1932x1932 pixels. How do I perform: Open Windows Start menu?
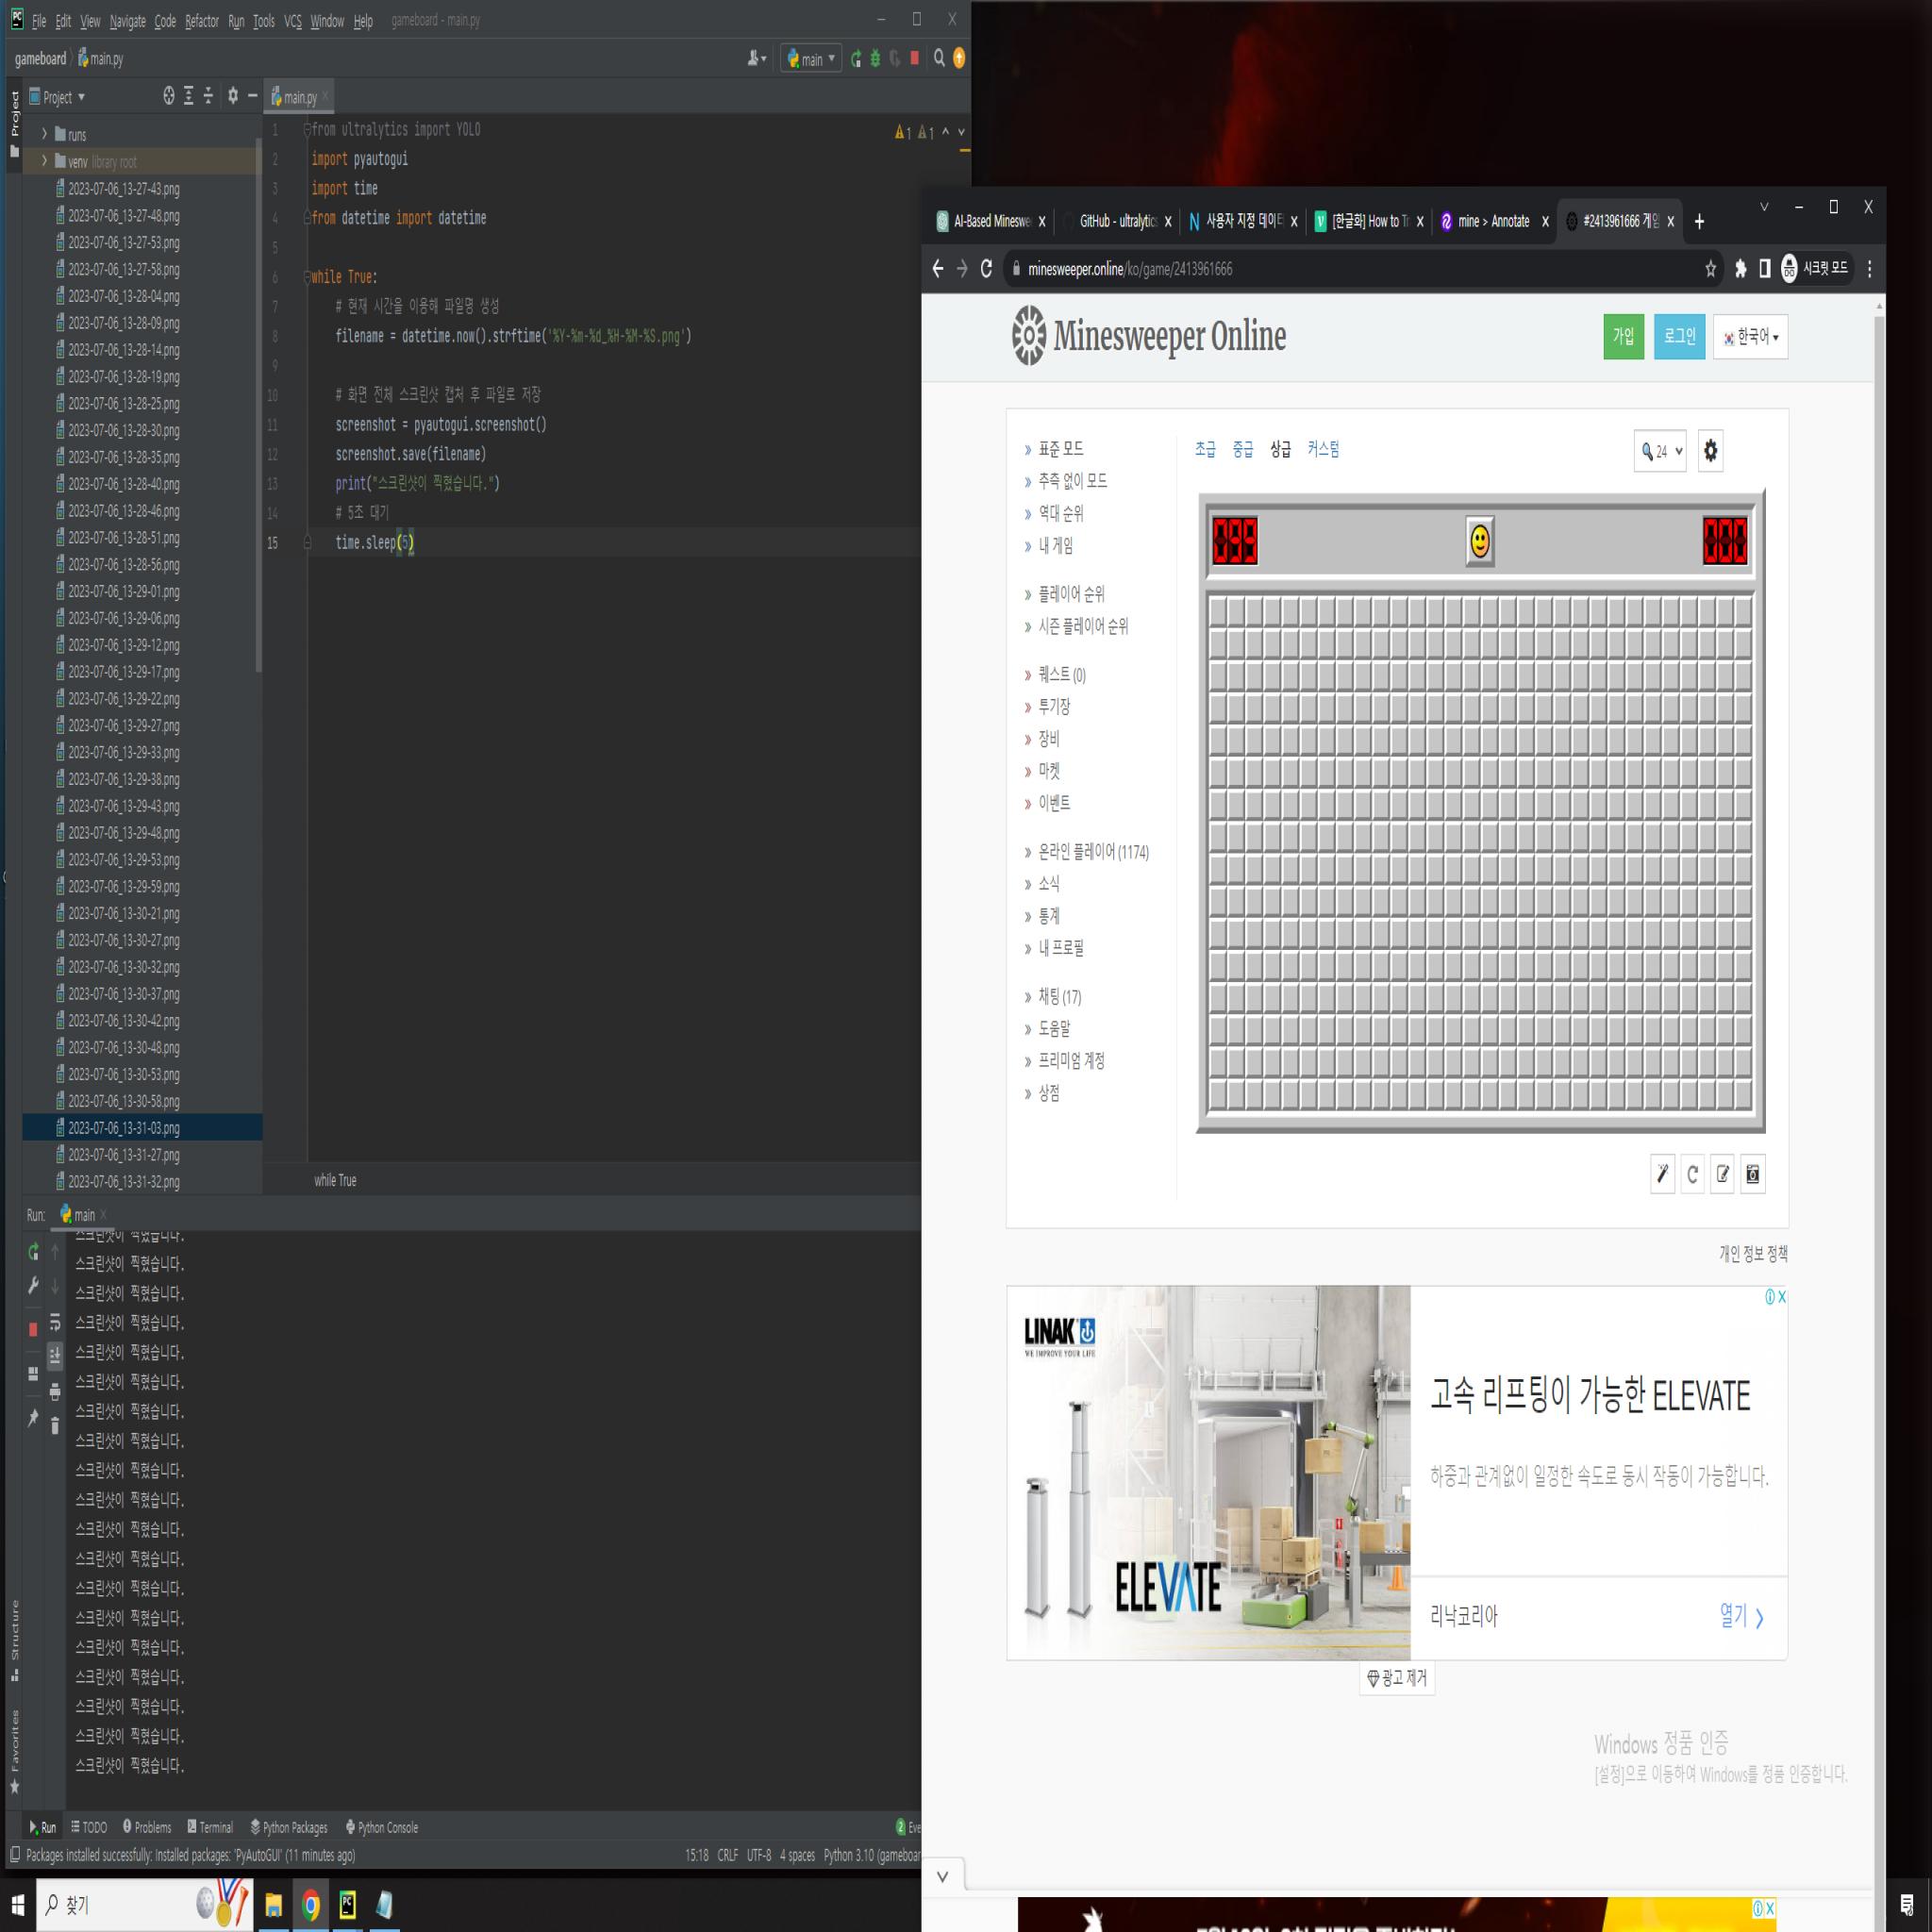(x=17, y=1905)
